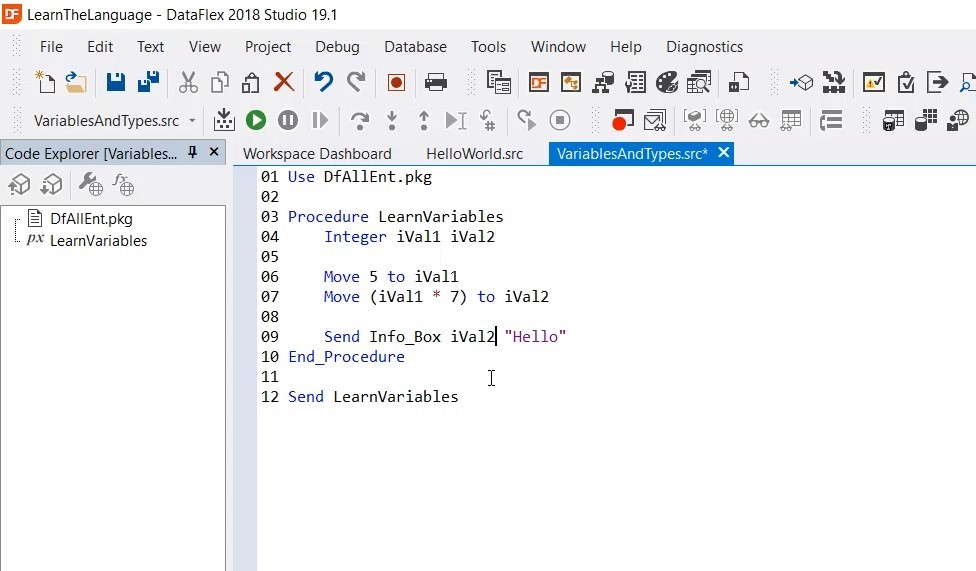
Task: Open the Debug menu
Action: coord(337,47)
